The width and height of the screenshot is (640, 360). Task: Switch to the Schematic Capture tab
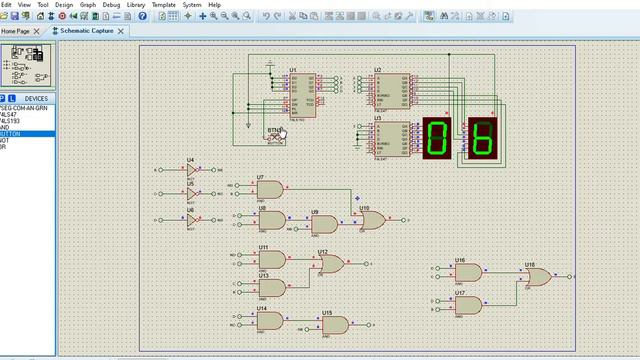(x=87, y=31)
